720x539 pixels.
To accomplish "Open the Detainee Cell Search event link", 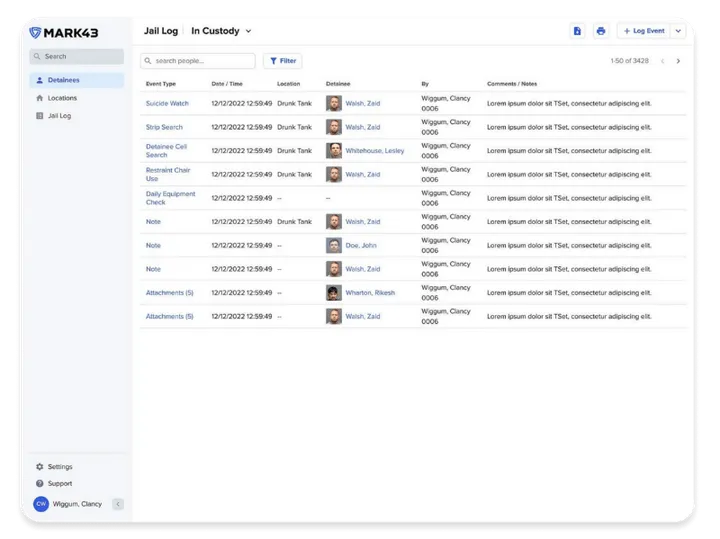I will 166,151.
